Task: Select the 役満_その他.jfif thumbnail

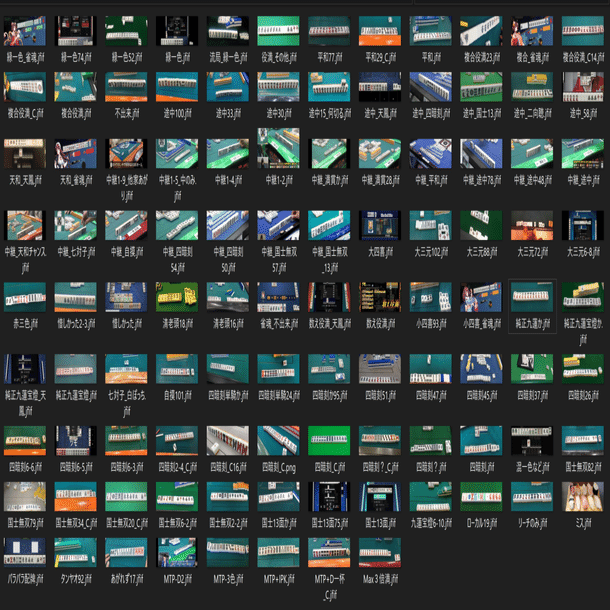Action: coord(278,31)
